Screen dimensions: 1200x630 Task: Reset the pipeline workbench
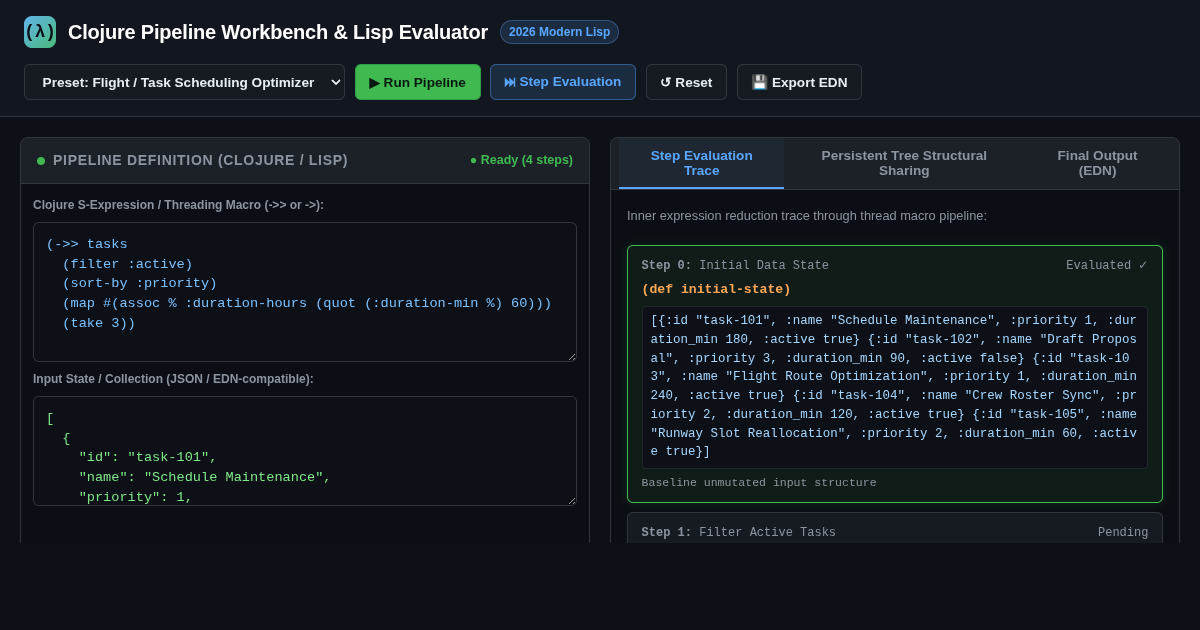[686, 82]
